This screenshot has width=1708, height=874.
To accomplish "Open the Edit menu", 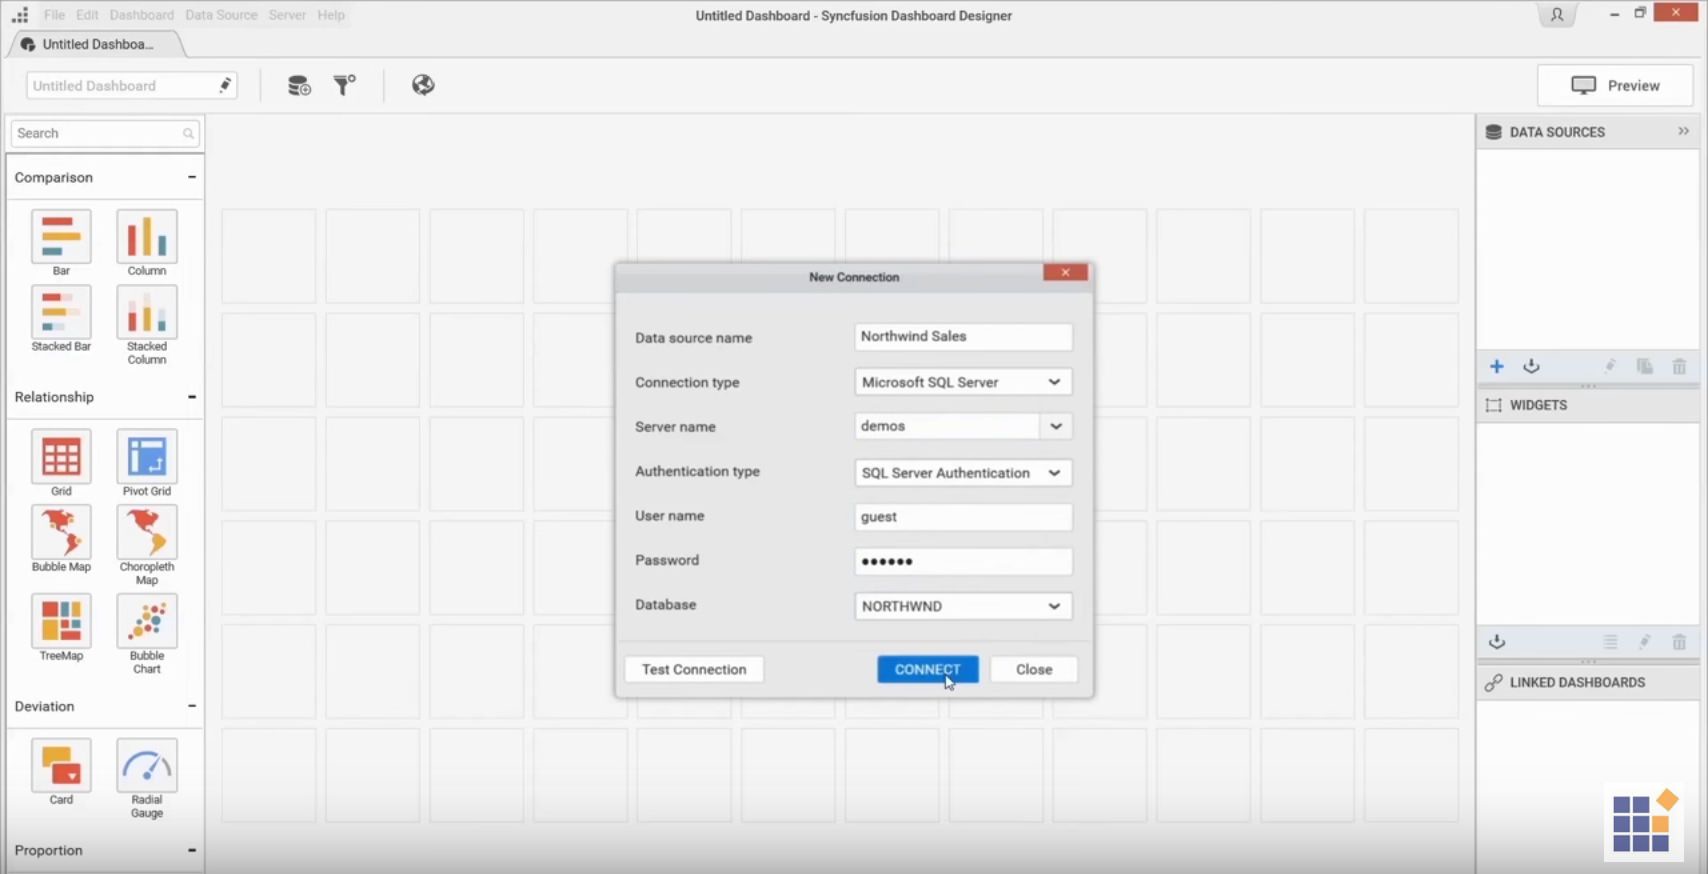I will pos(87,15).
